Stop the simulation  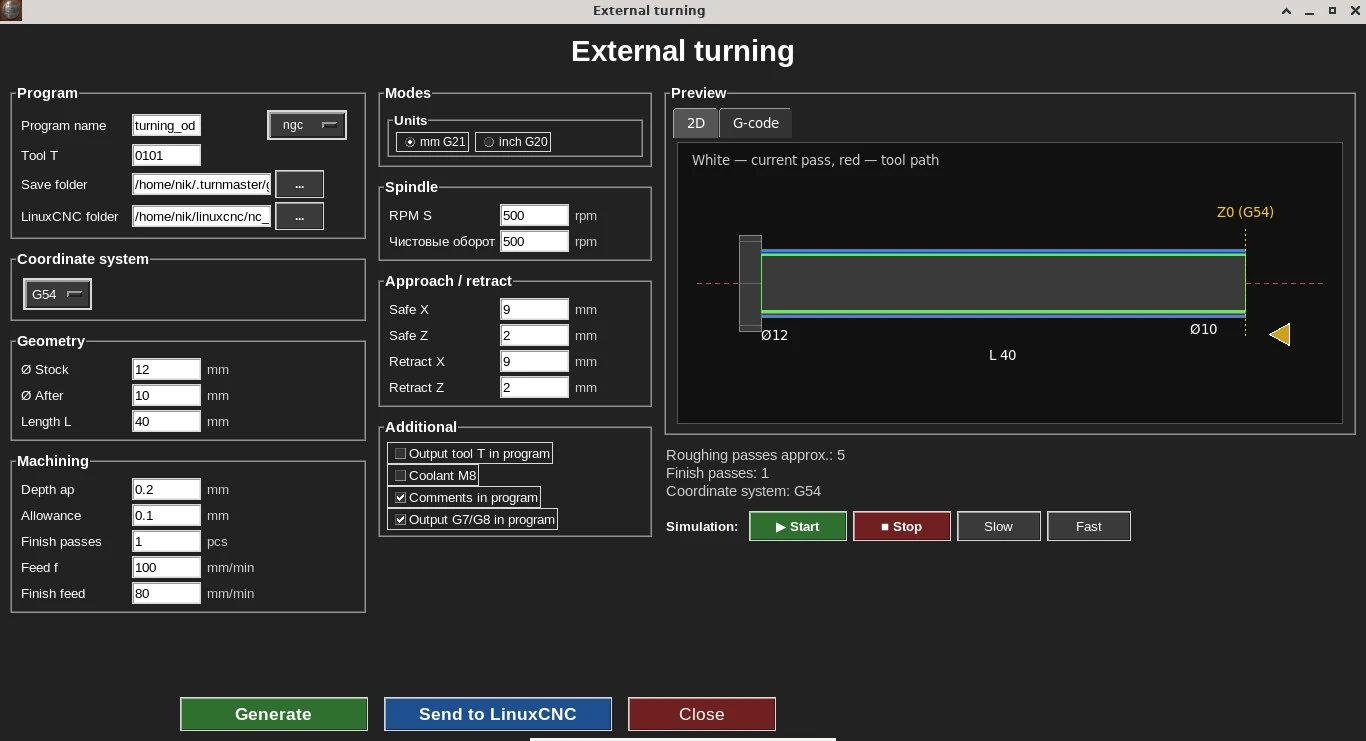click(x=902, y=526)
